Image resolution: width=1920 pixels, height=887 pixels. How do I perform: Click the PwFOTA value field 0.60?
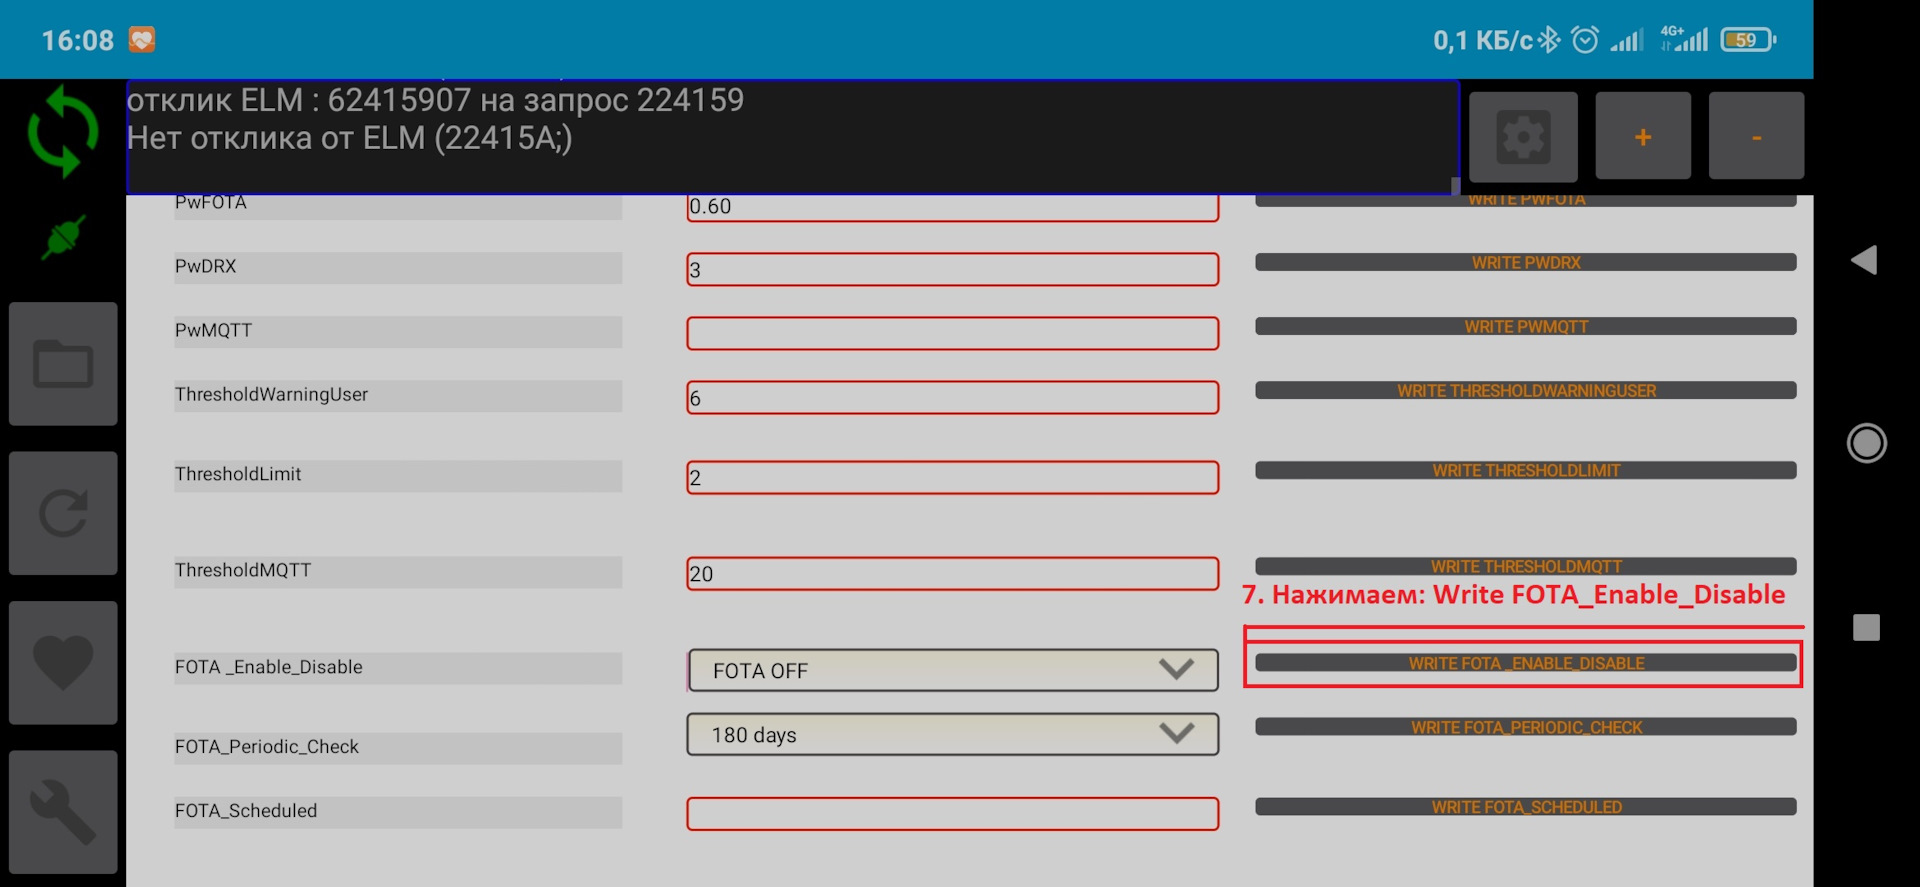point(952,207)
